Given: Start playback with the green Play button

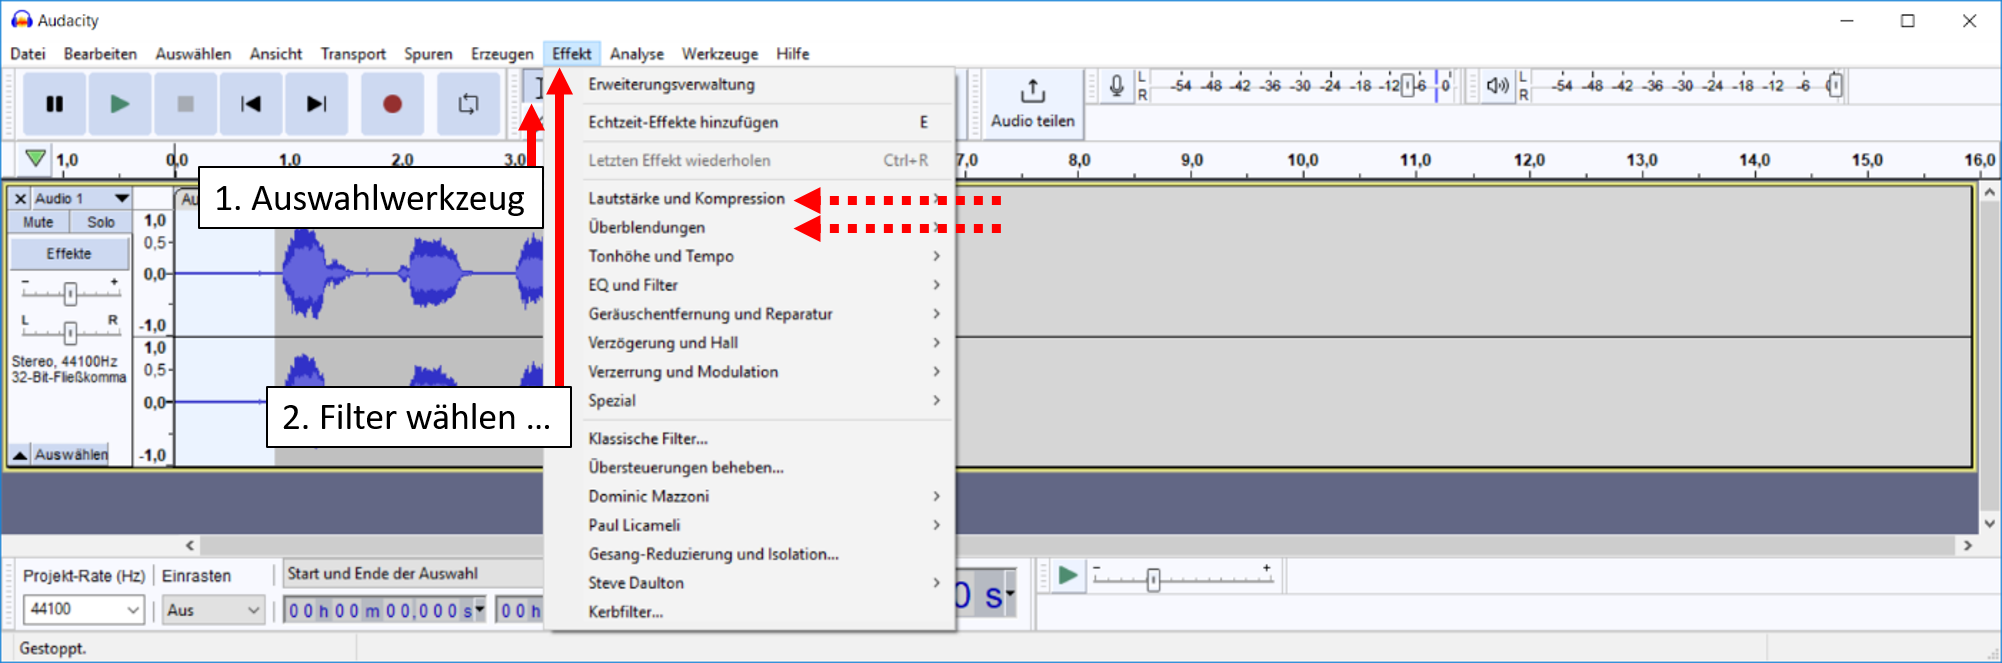Looking at the screenshot, I should click(x=119, y=104).
